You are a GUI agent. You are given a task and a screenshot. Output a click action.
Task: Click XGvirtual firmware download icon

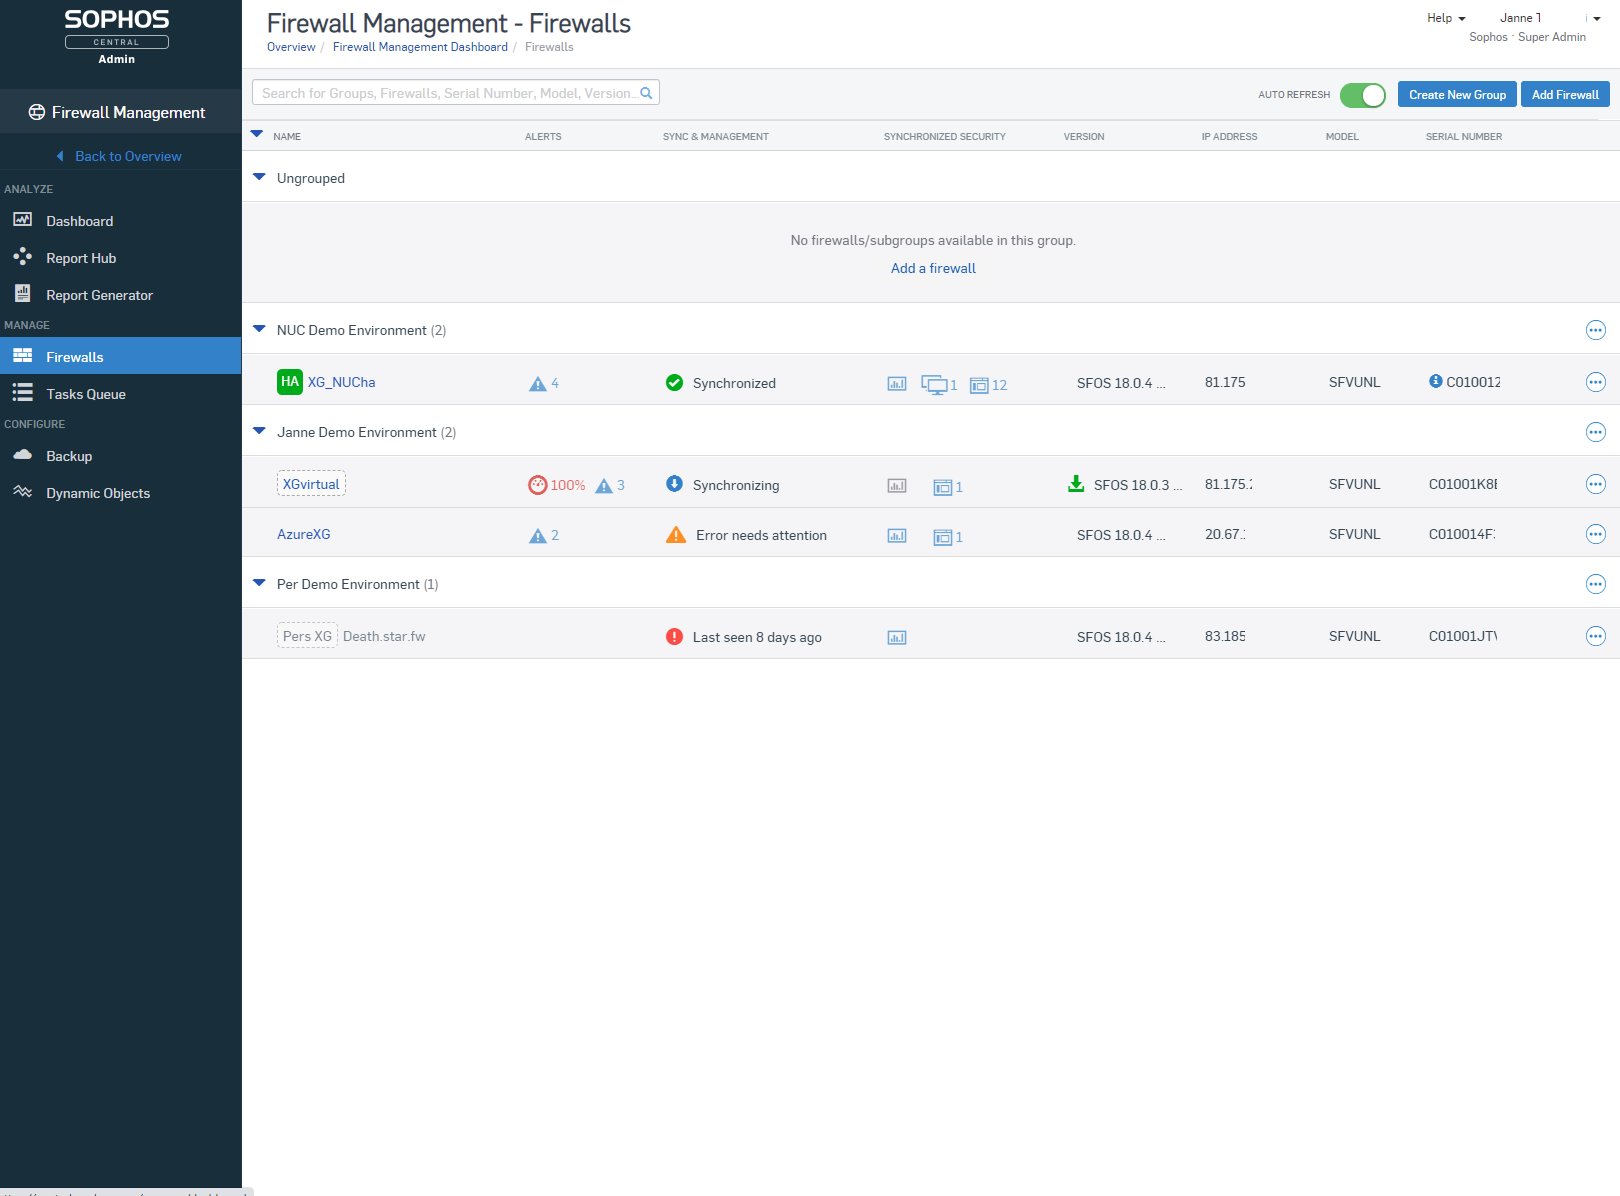point(1076,484)
